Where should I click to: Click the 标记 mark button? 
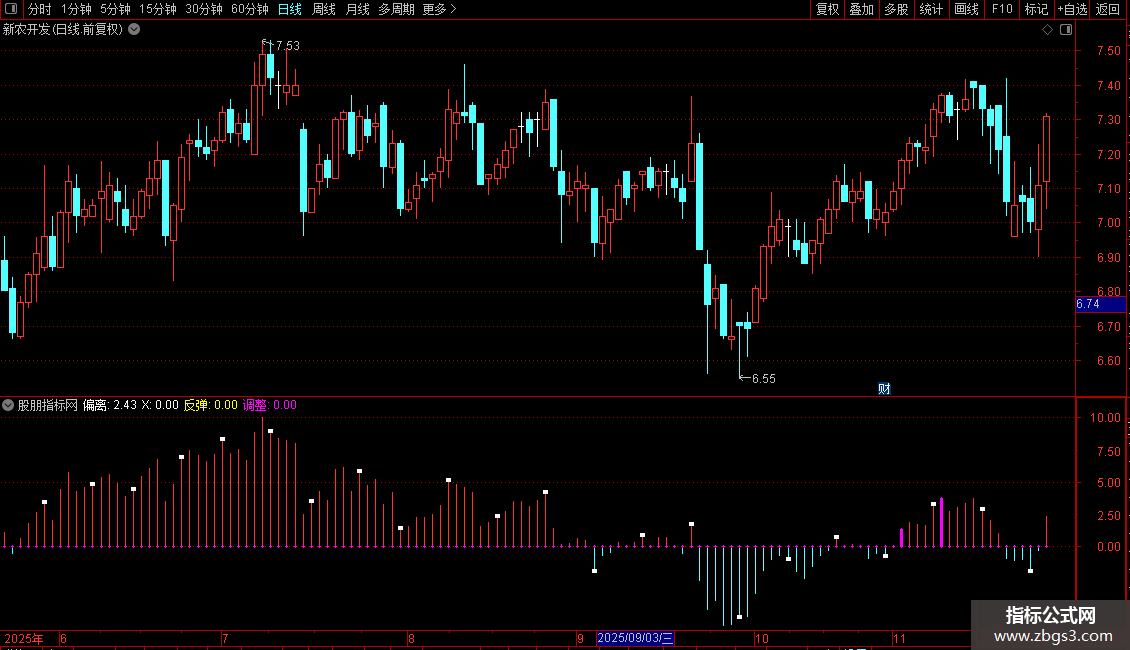click(1036, 9)
